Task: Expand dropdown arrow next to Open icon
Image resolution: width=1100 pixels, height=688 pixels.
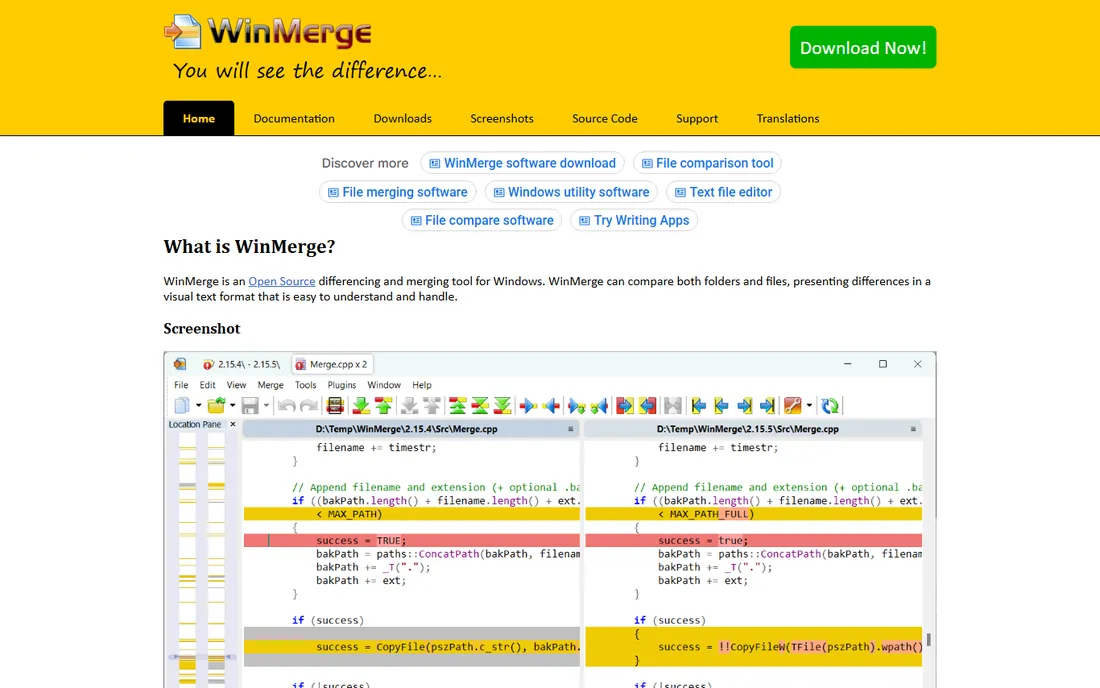Action: coord(232,405)
